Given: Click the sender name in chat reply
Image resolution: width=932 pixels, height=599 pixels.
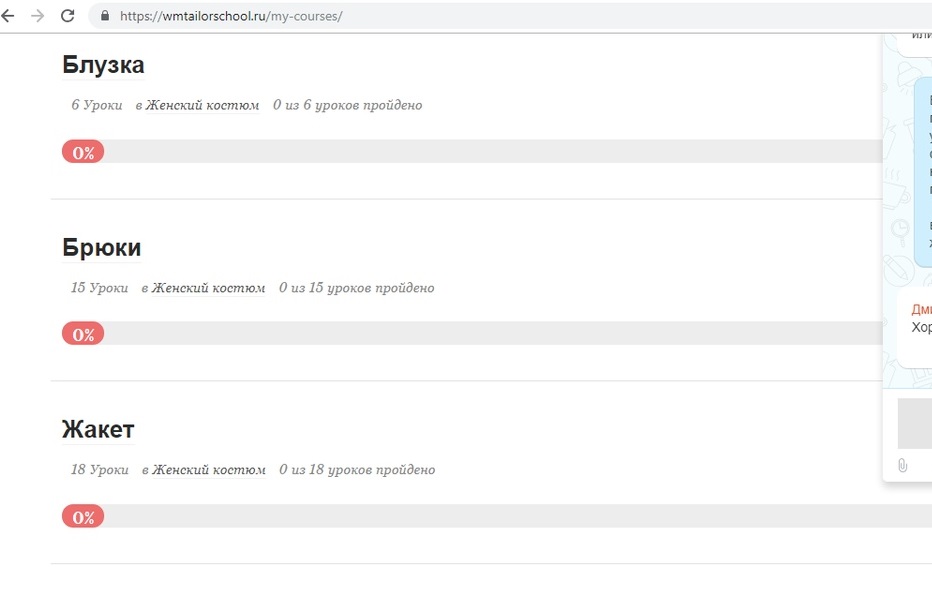Looking at the screenshot, I should pyautogui.click(x=922, y=309).
